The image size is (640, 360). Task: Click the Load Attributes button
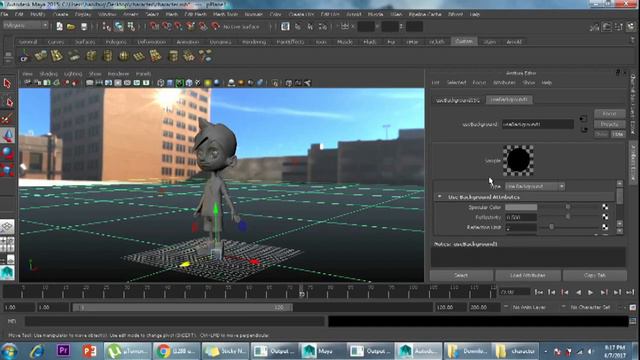click(528, 276)
